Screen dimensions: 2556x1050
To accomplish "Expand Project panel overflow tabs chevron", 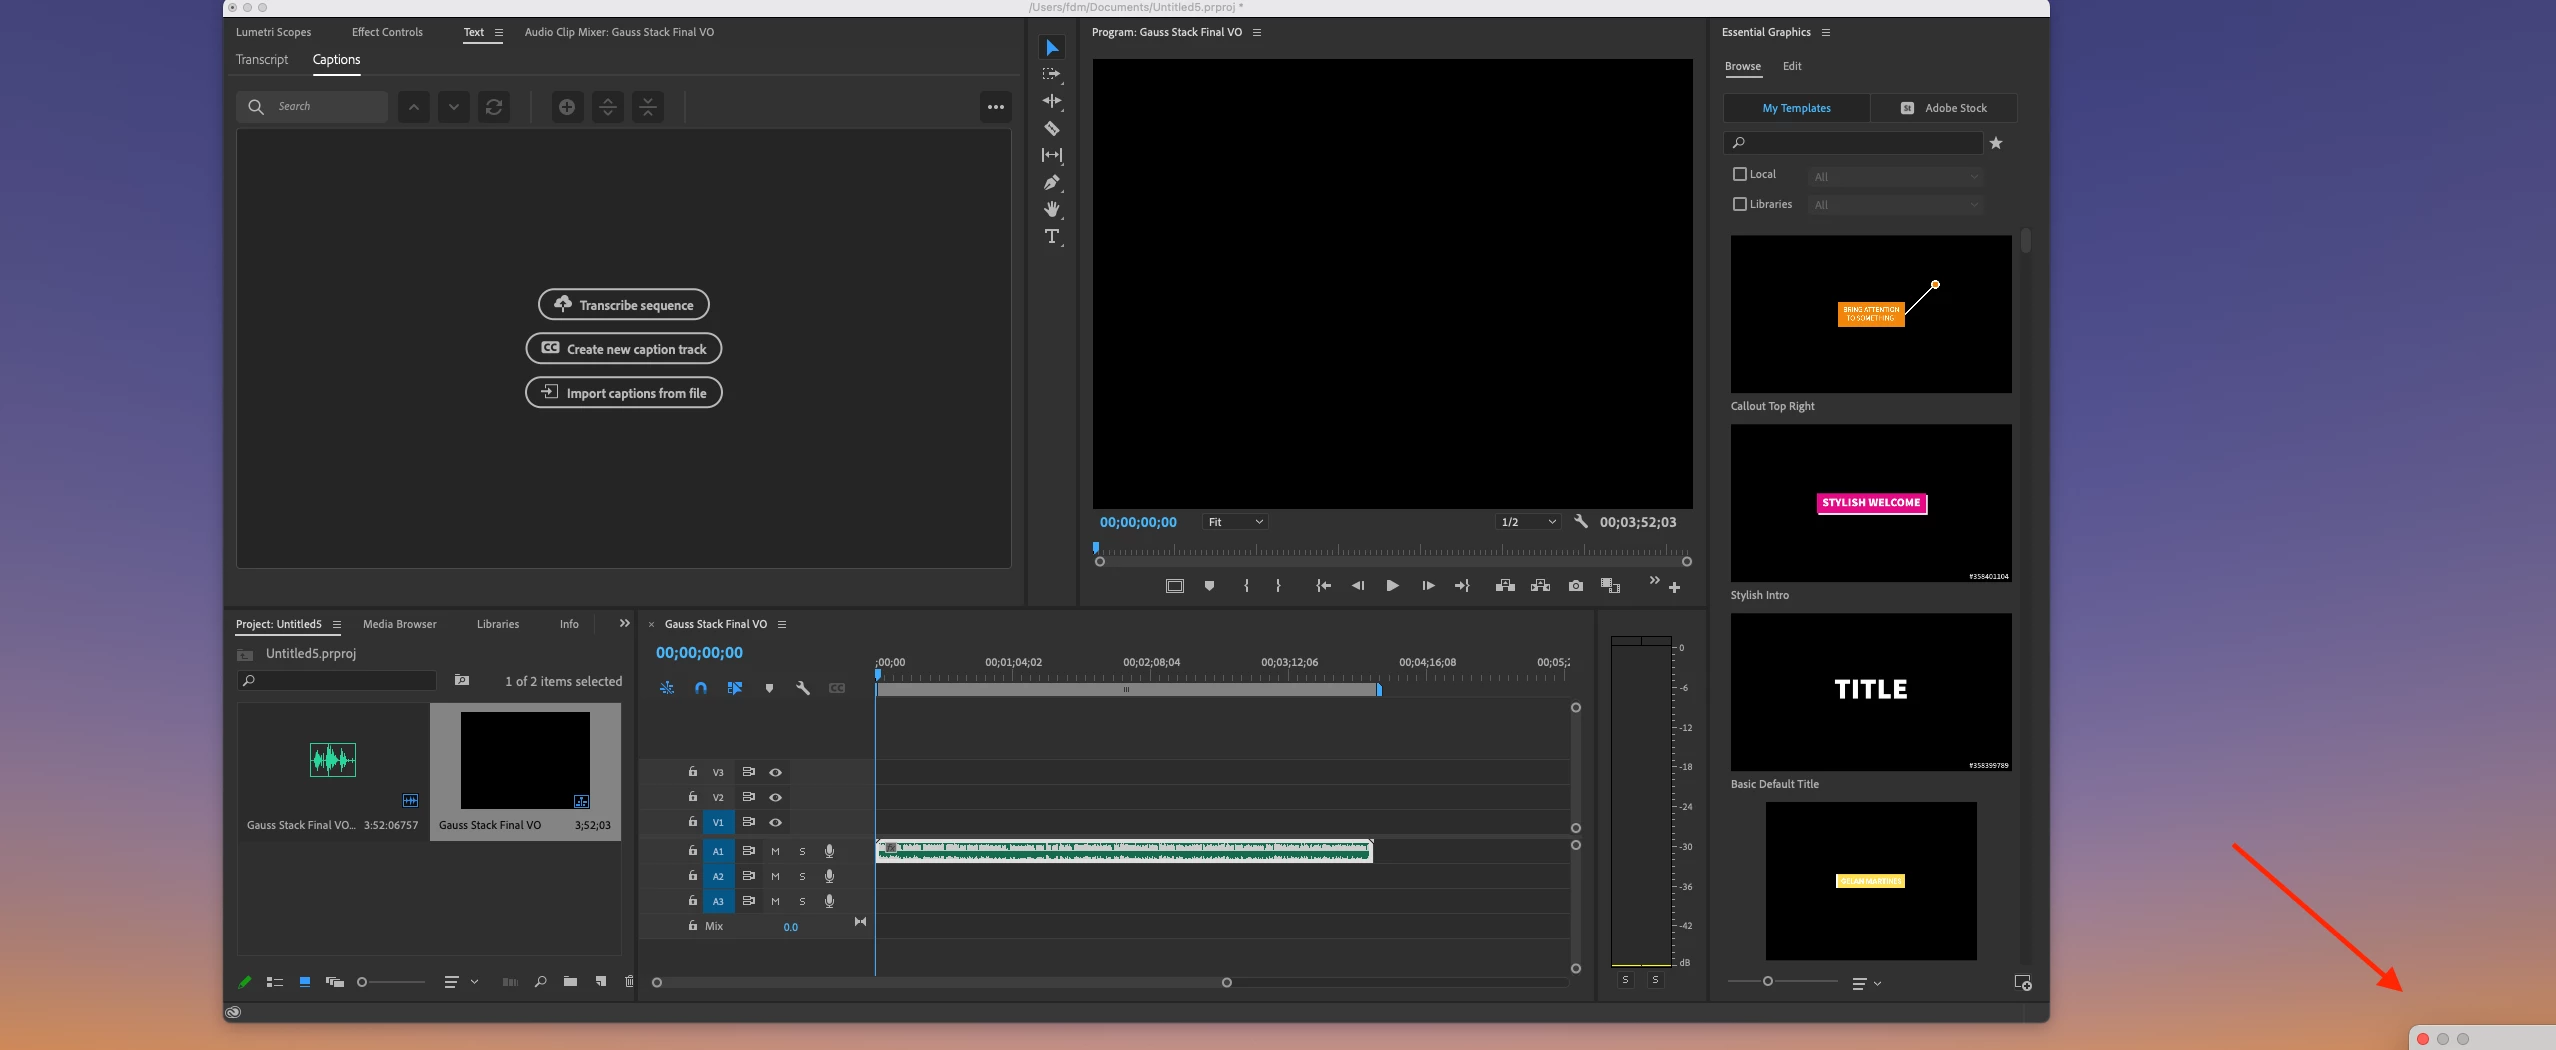I will 625,623.
